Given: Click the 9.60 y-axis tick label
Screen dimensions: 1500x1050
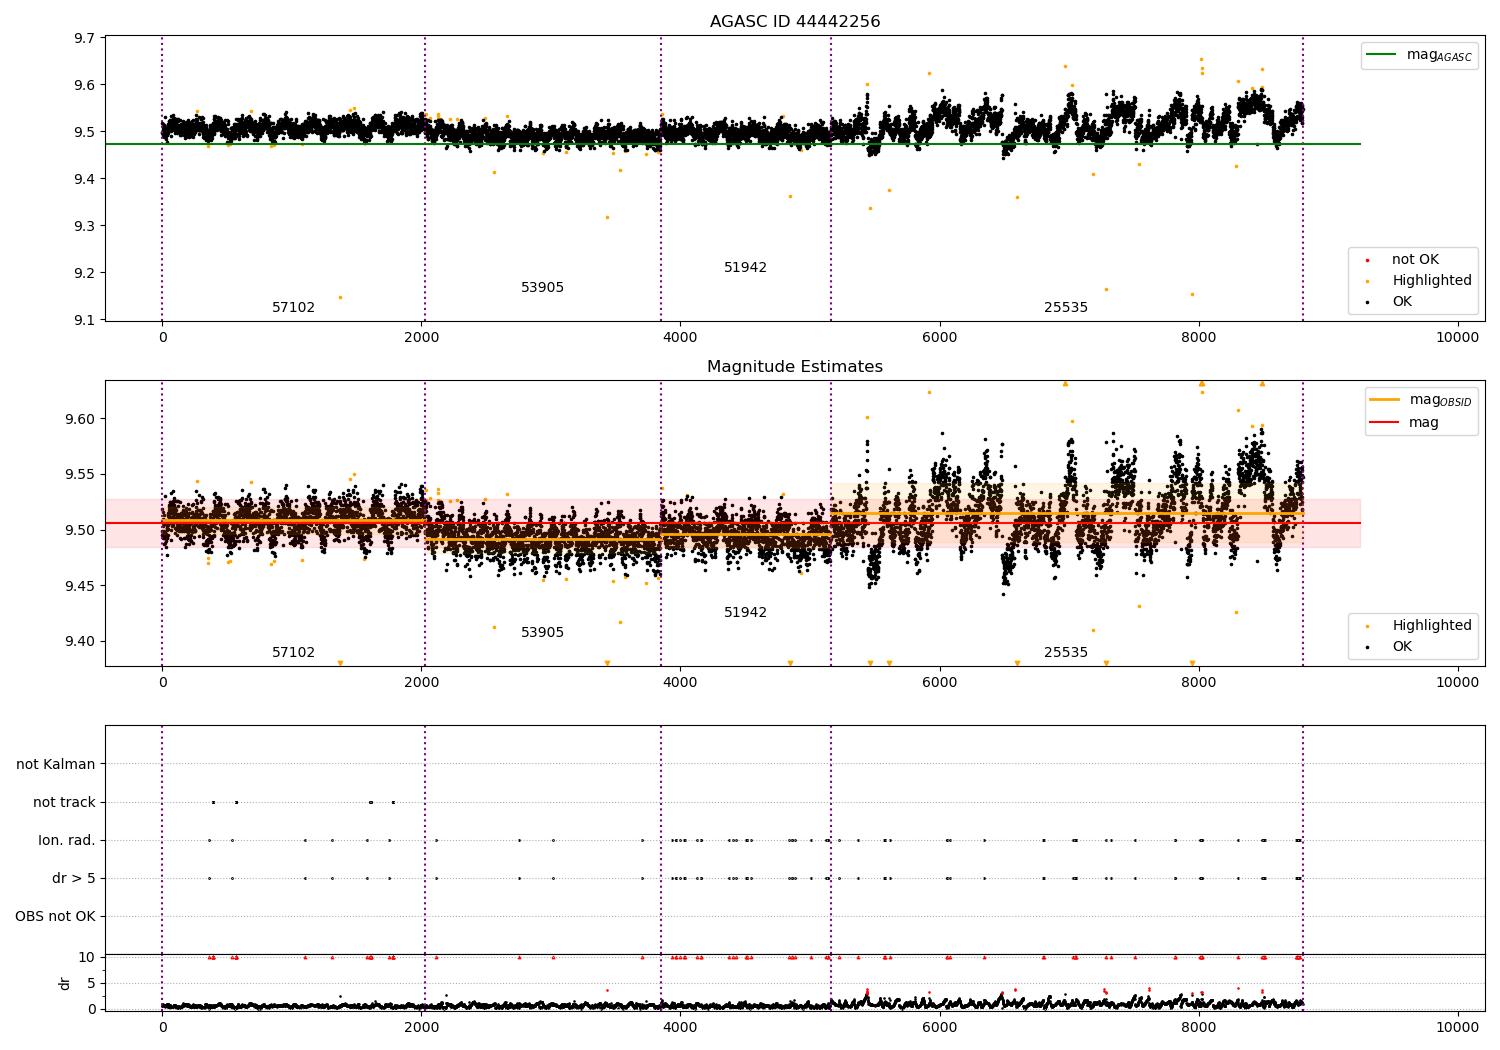Looking at the screenshot, I should pos(80,419).
